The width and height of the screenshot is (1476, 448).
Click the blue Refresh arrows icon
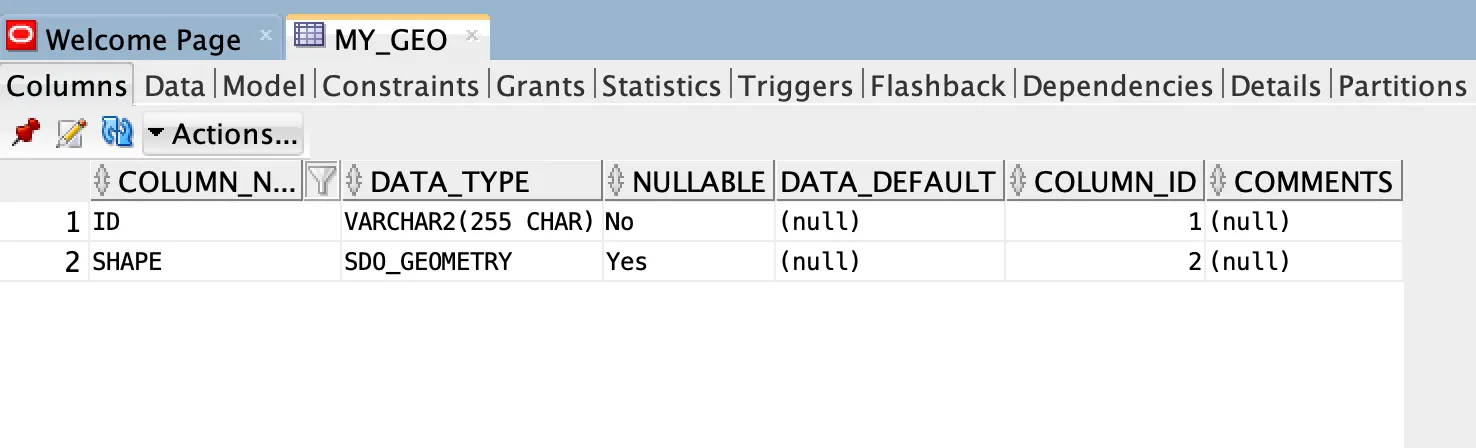[117, 133]
